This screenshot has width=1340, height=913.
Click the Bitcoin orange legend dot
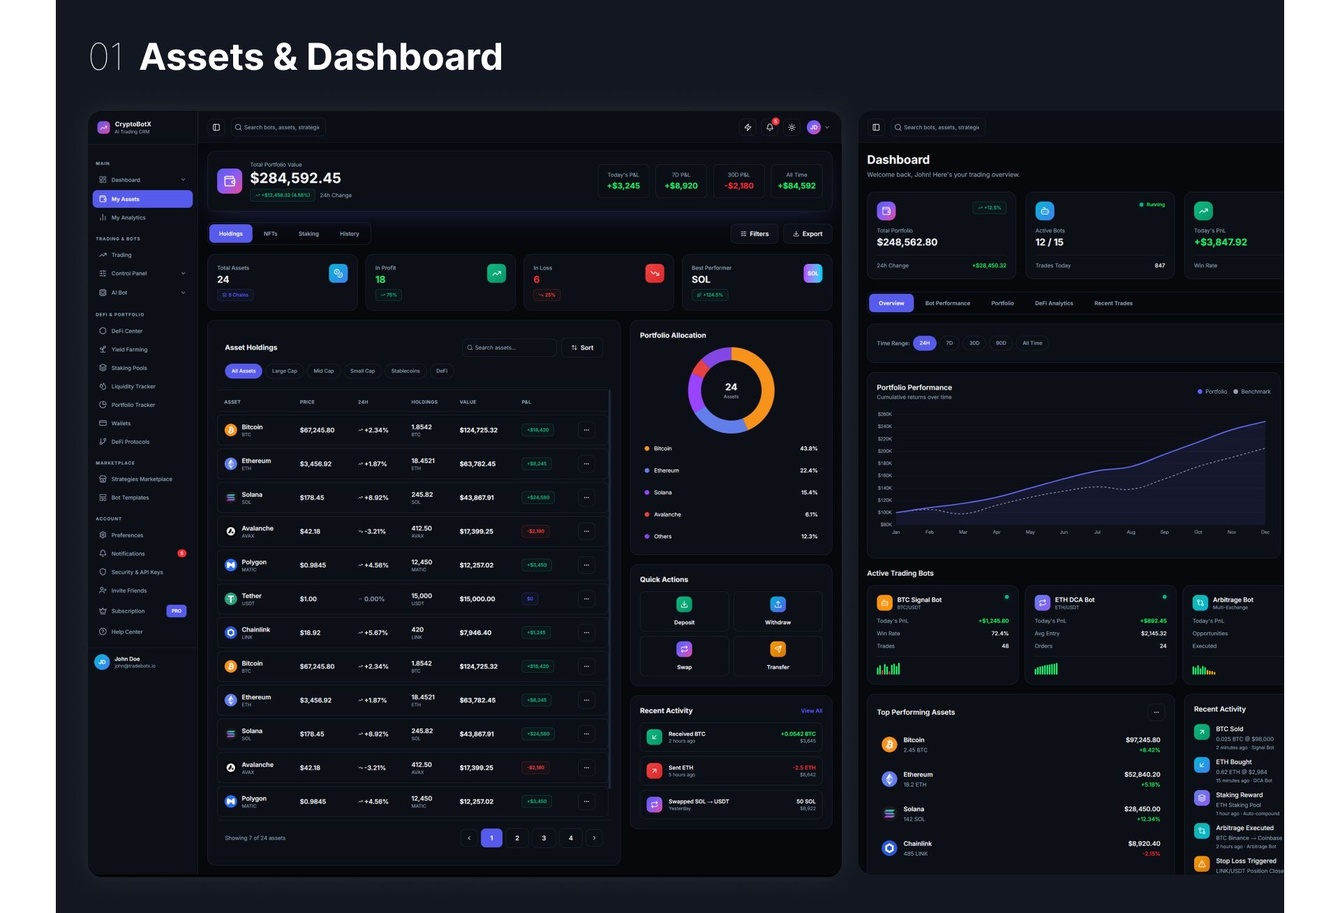point(647,449)
